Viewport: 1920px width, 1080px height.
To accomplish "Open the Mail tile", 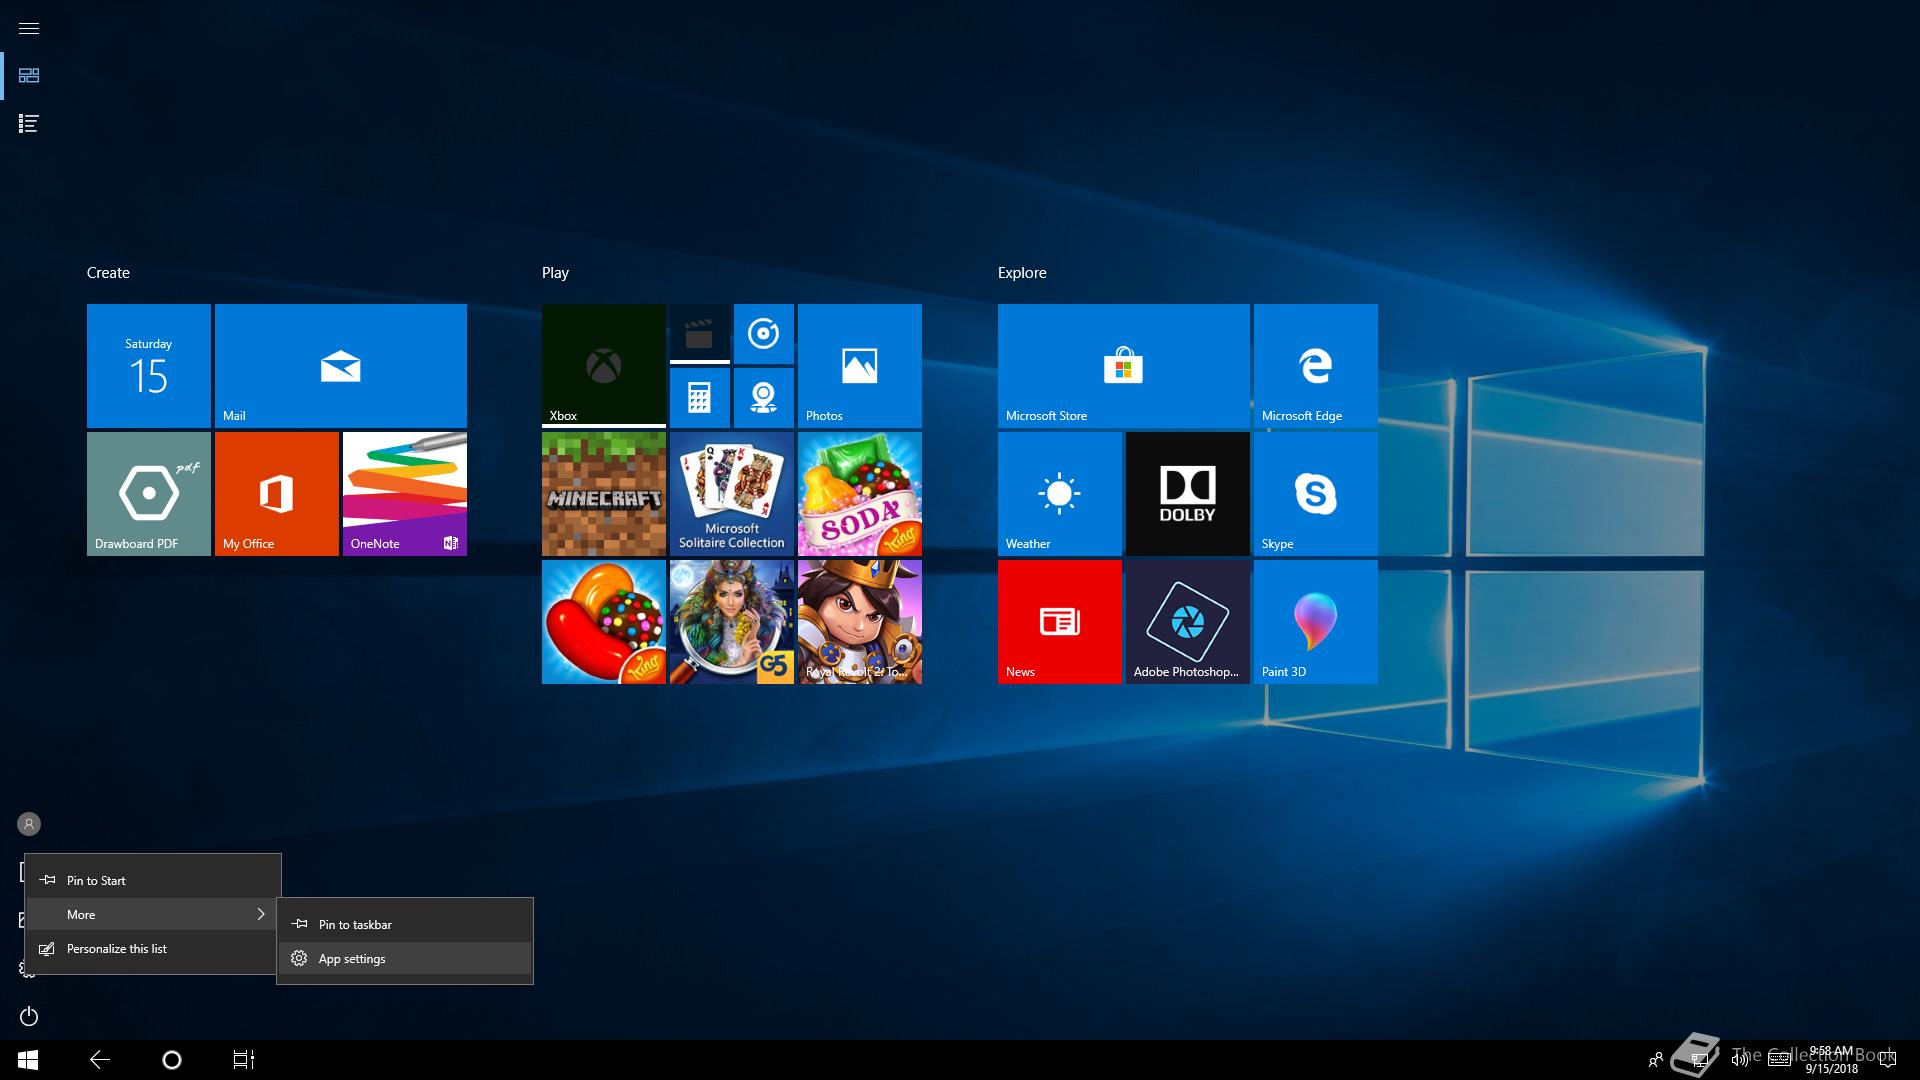I will pos(341,366).
